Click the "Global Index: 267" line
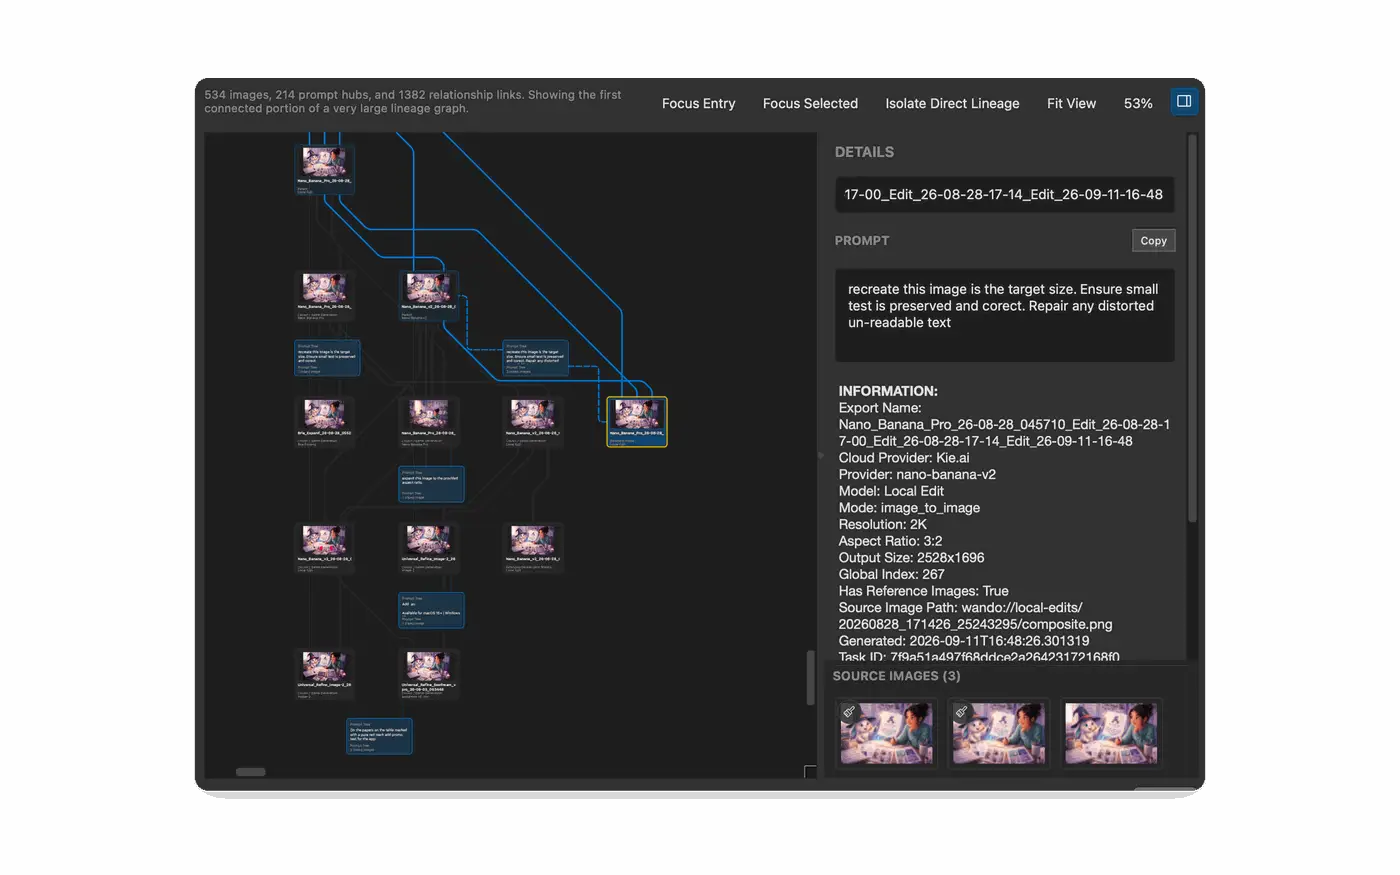Image resolution: width=1400 pixels, height=875 pixels. point(891,574)
